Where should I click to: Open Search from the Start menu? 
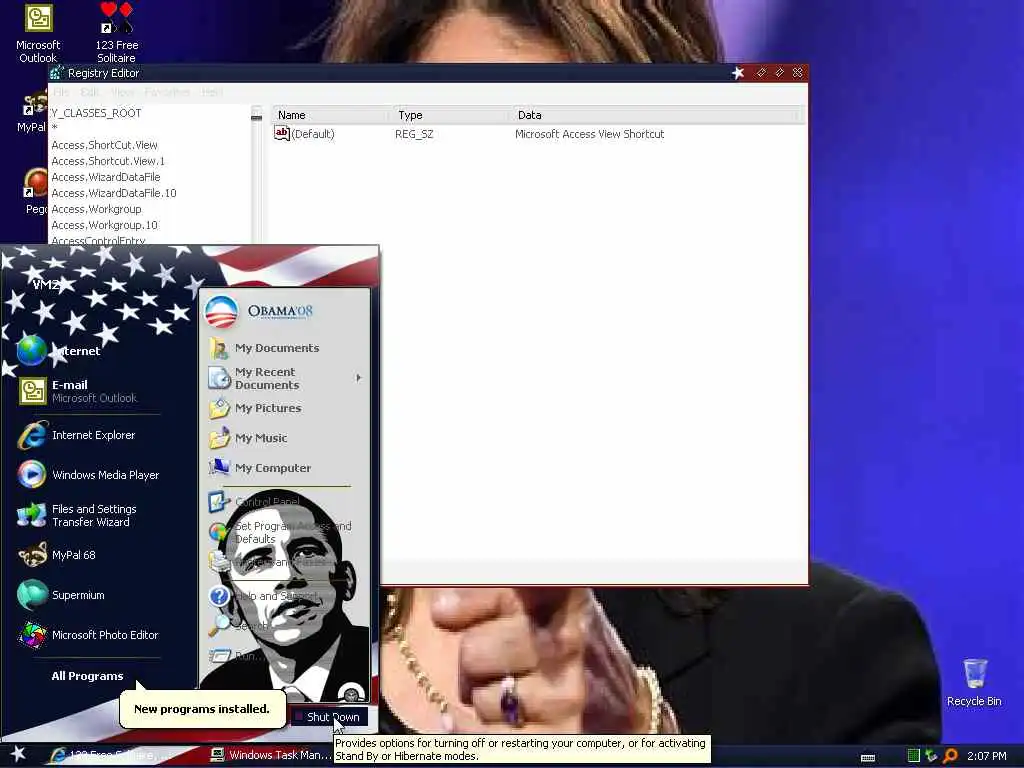[x=240, y=625]
